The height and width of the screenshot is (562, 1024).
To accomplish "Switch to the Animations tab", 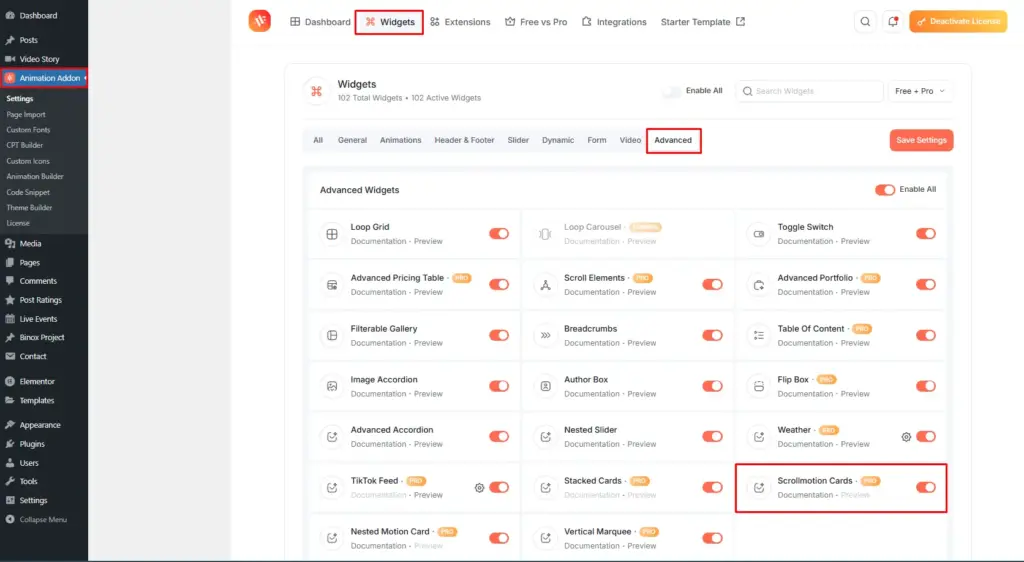I will 400,140.
